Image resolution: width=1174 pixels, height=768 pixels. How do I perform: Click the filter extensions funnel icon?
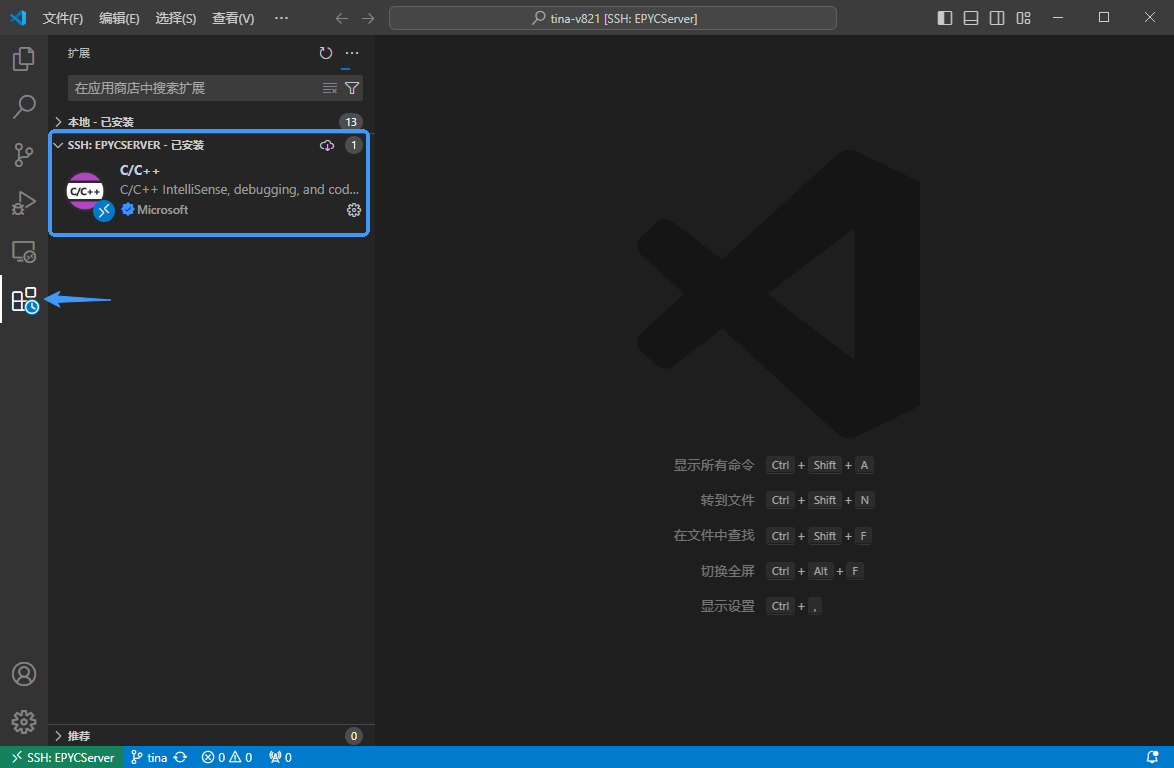coord(352,88)
